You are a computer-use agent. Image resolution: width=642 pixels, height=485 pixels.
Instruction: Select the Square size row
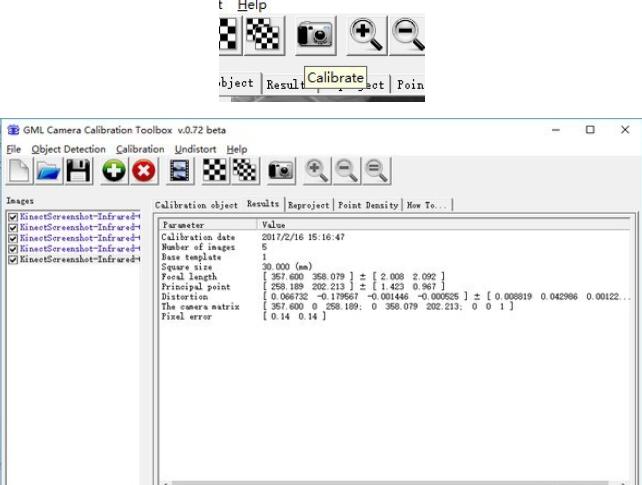[395, 267]
